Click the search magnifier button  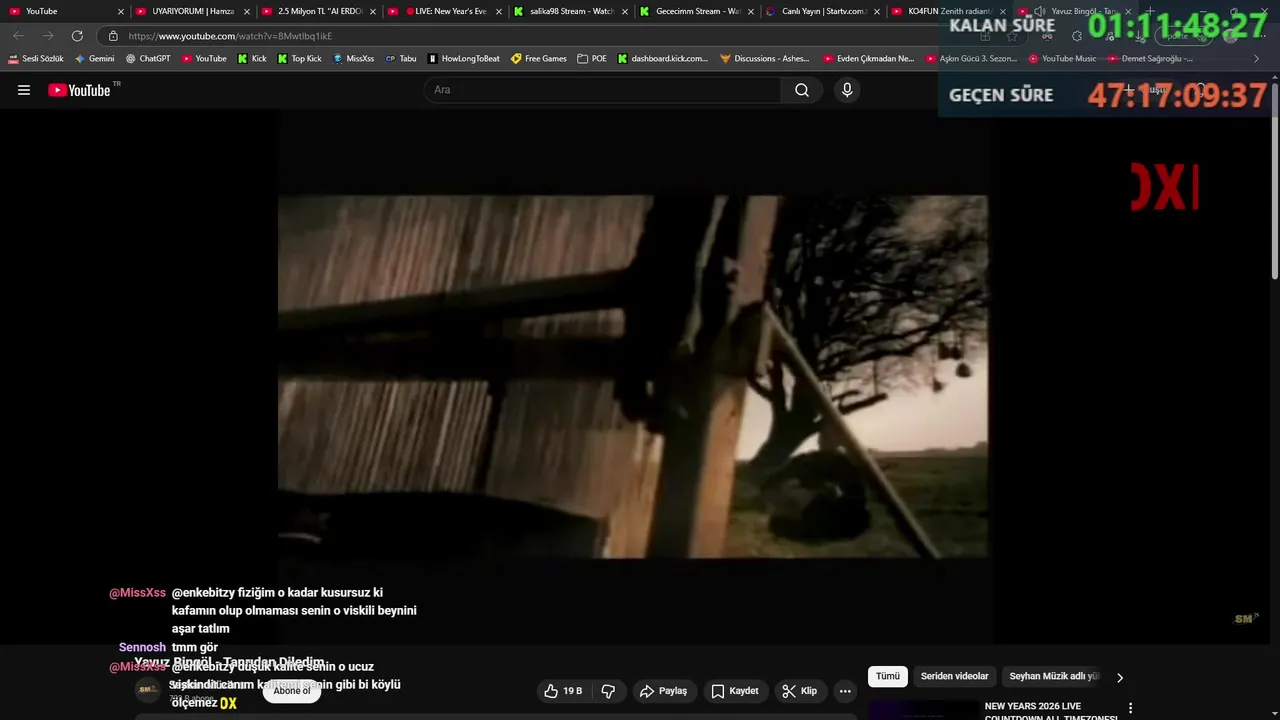[802, 90]
